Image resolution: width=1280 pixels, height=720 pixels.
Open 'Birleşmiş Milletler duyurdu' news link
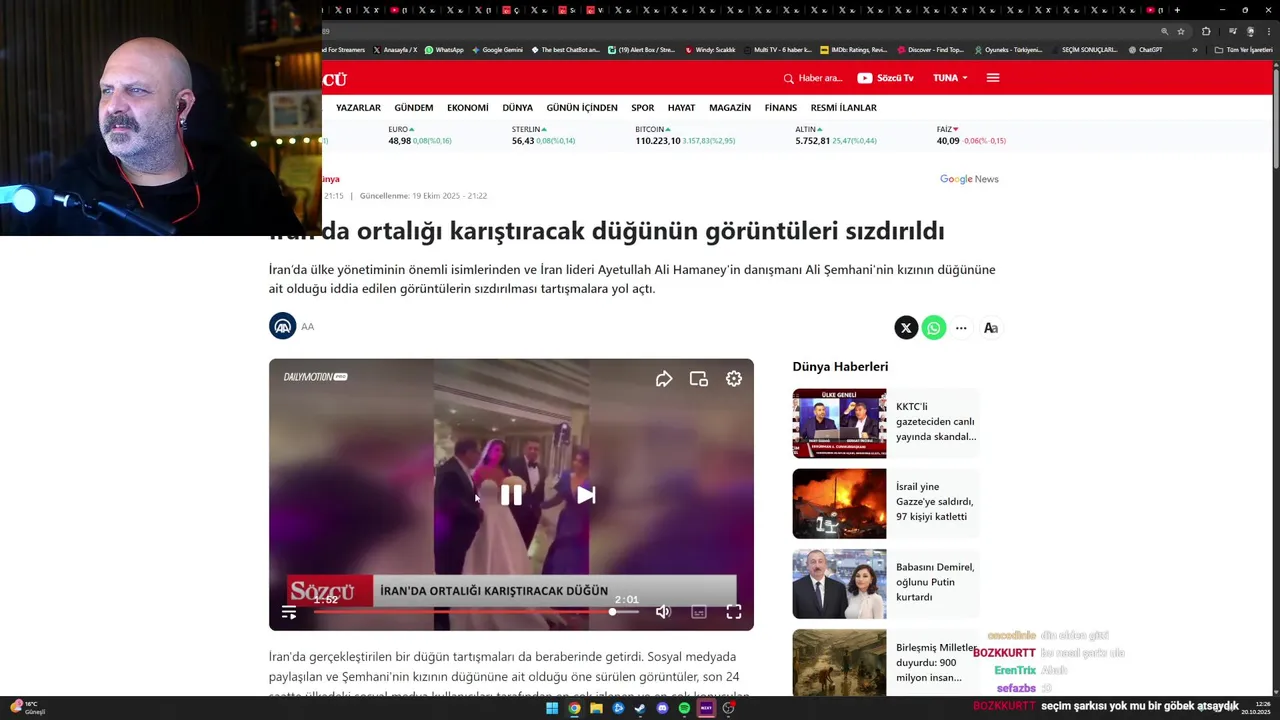click(935, 662)
